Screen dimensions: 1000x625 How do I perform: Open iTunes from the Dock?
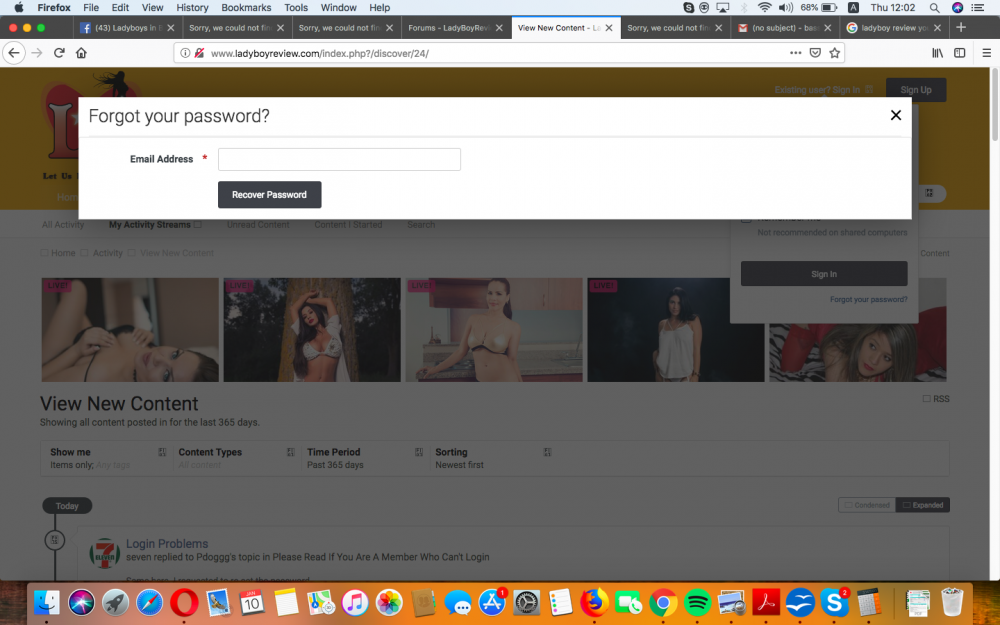point(355,602)
